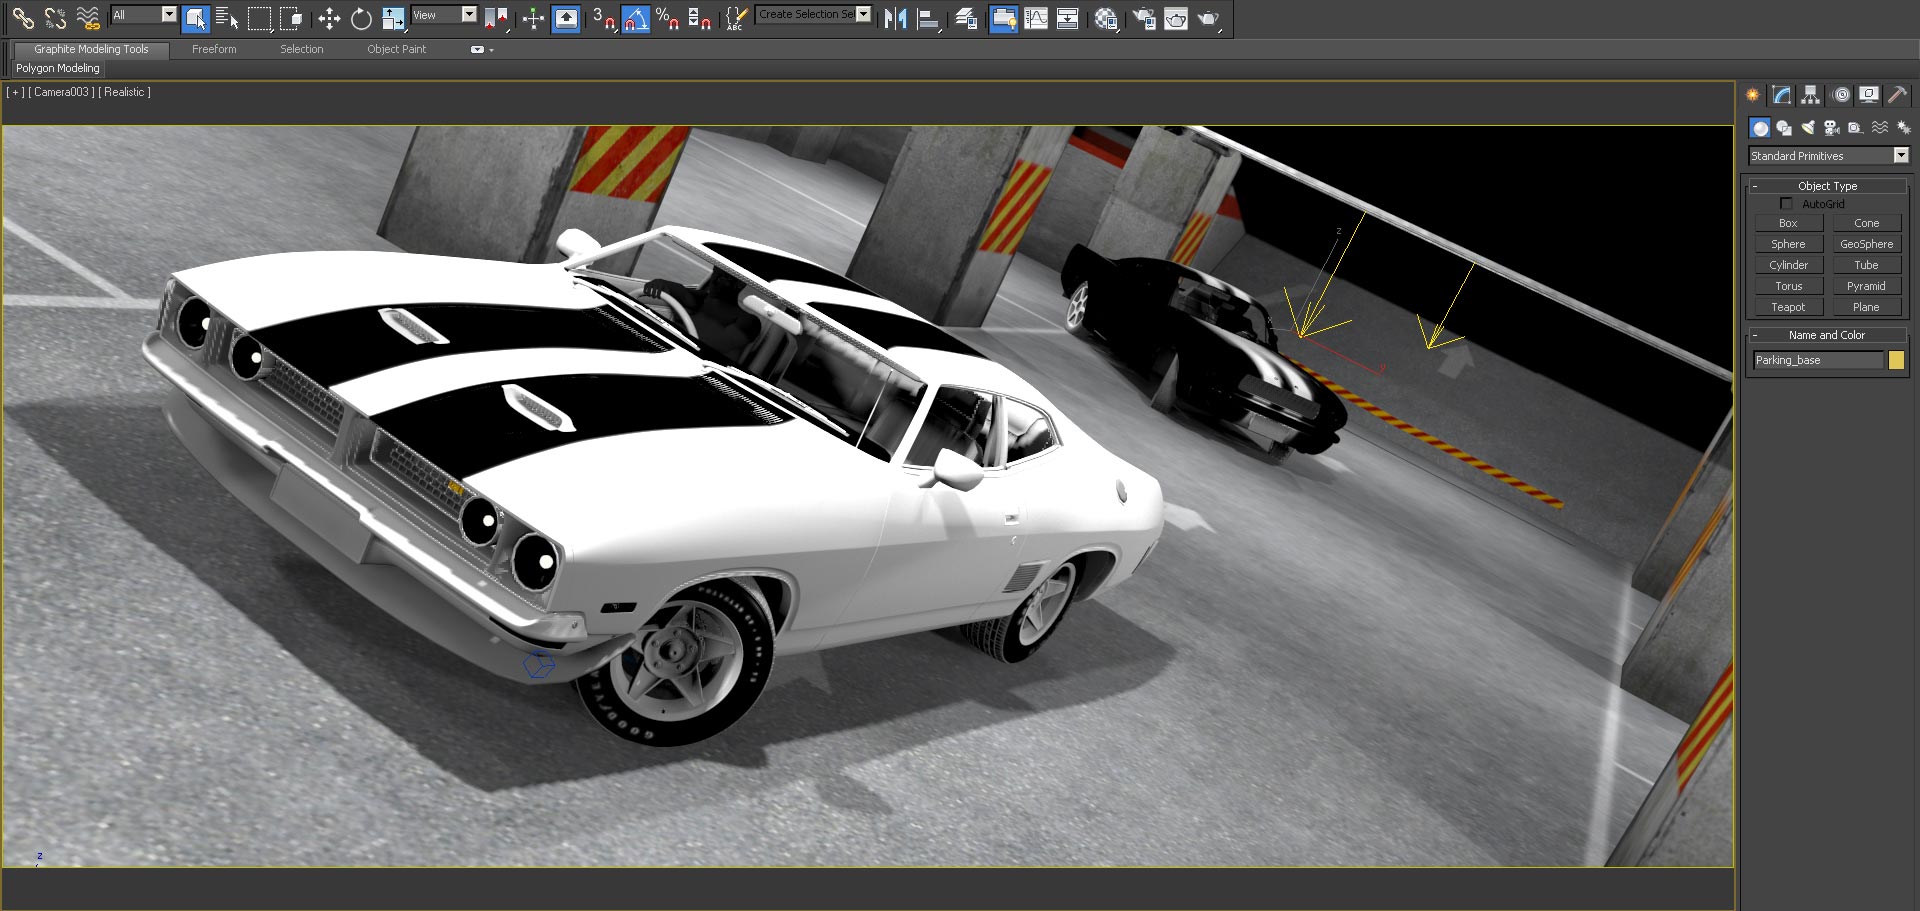The width and height of the screenshot is (1920, 911).
Task: Switch to the Freeform ribbon tab
Action: 214,49
